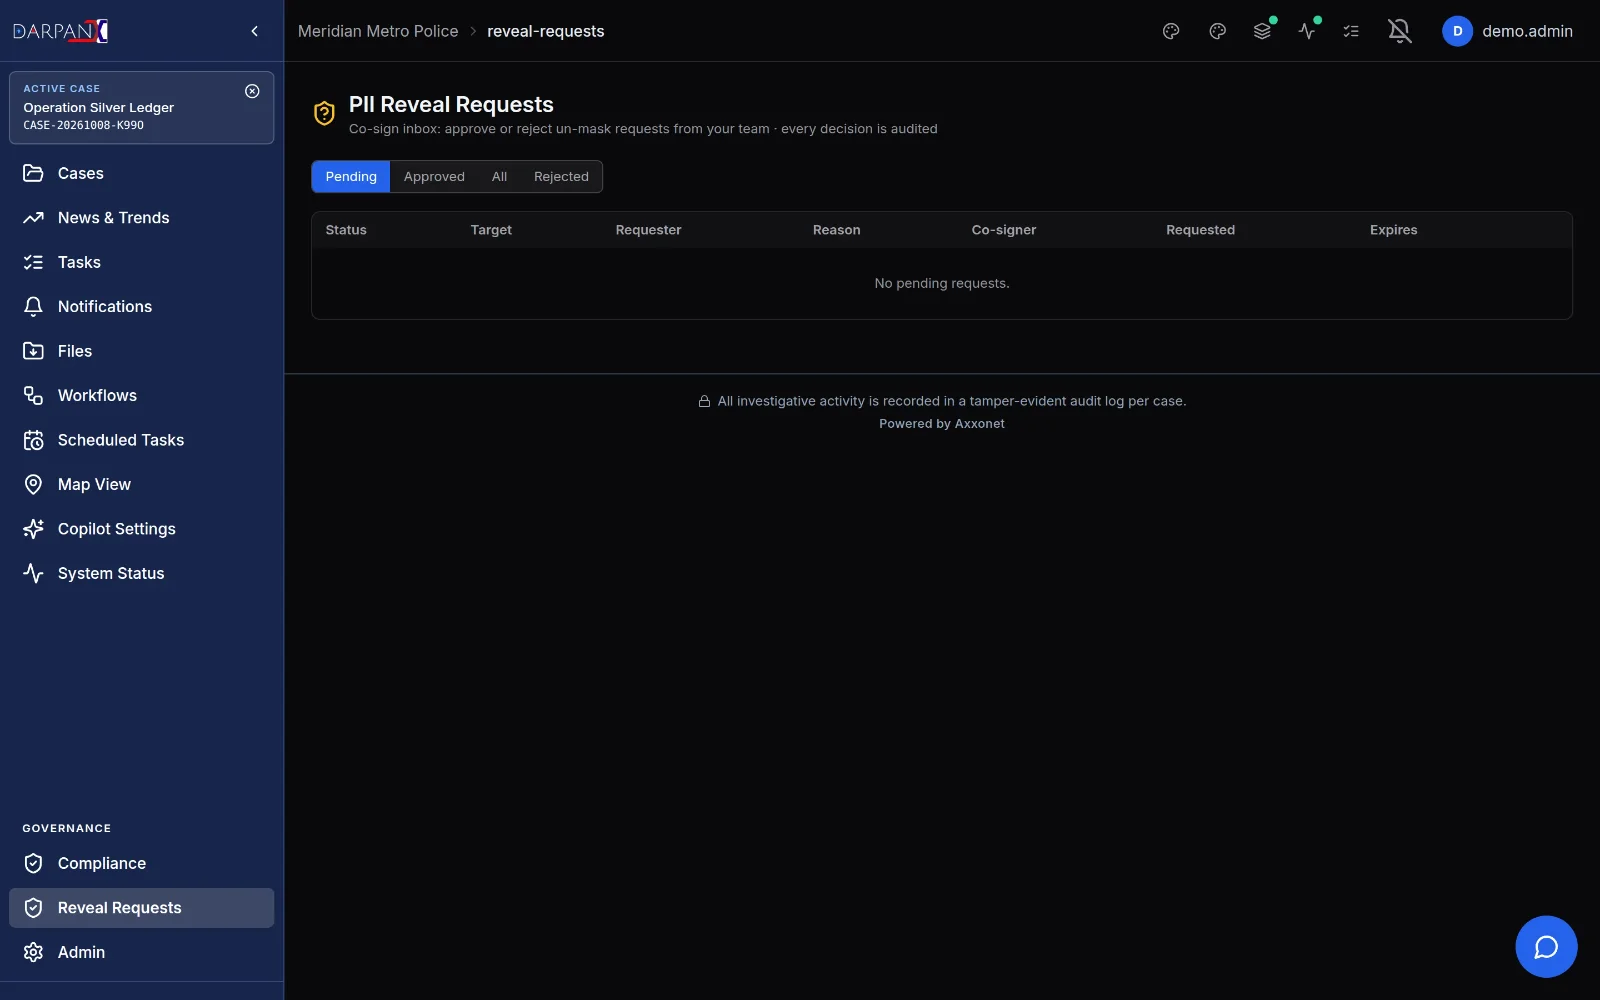Show the All requests tab
1600x1000 pixels.
(500, 177)
